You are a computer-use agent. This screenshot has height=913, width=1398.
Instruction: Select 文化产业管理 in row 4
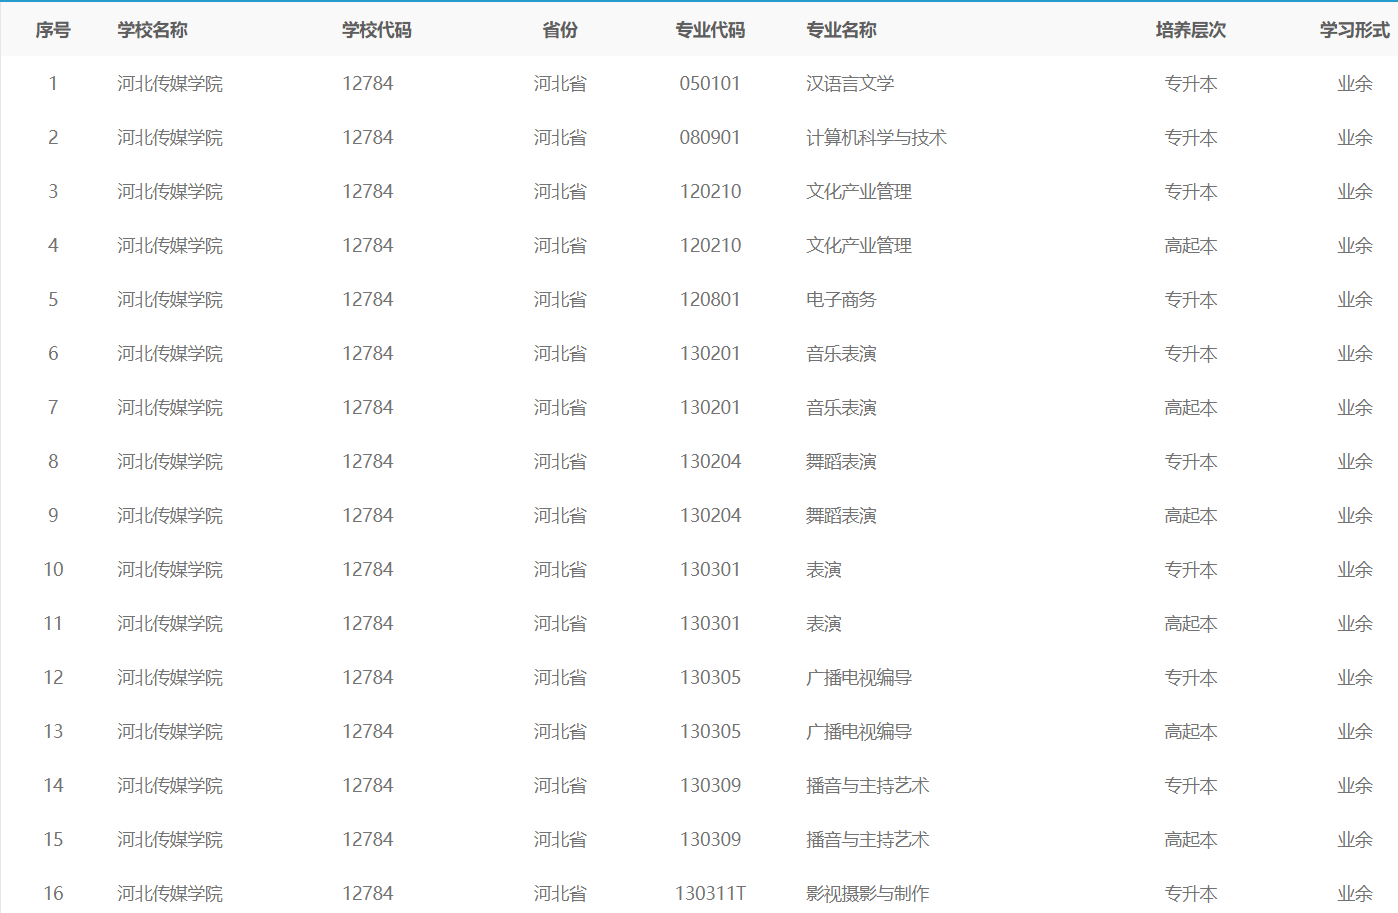tap(859, 246)
